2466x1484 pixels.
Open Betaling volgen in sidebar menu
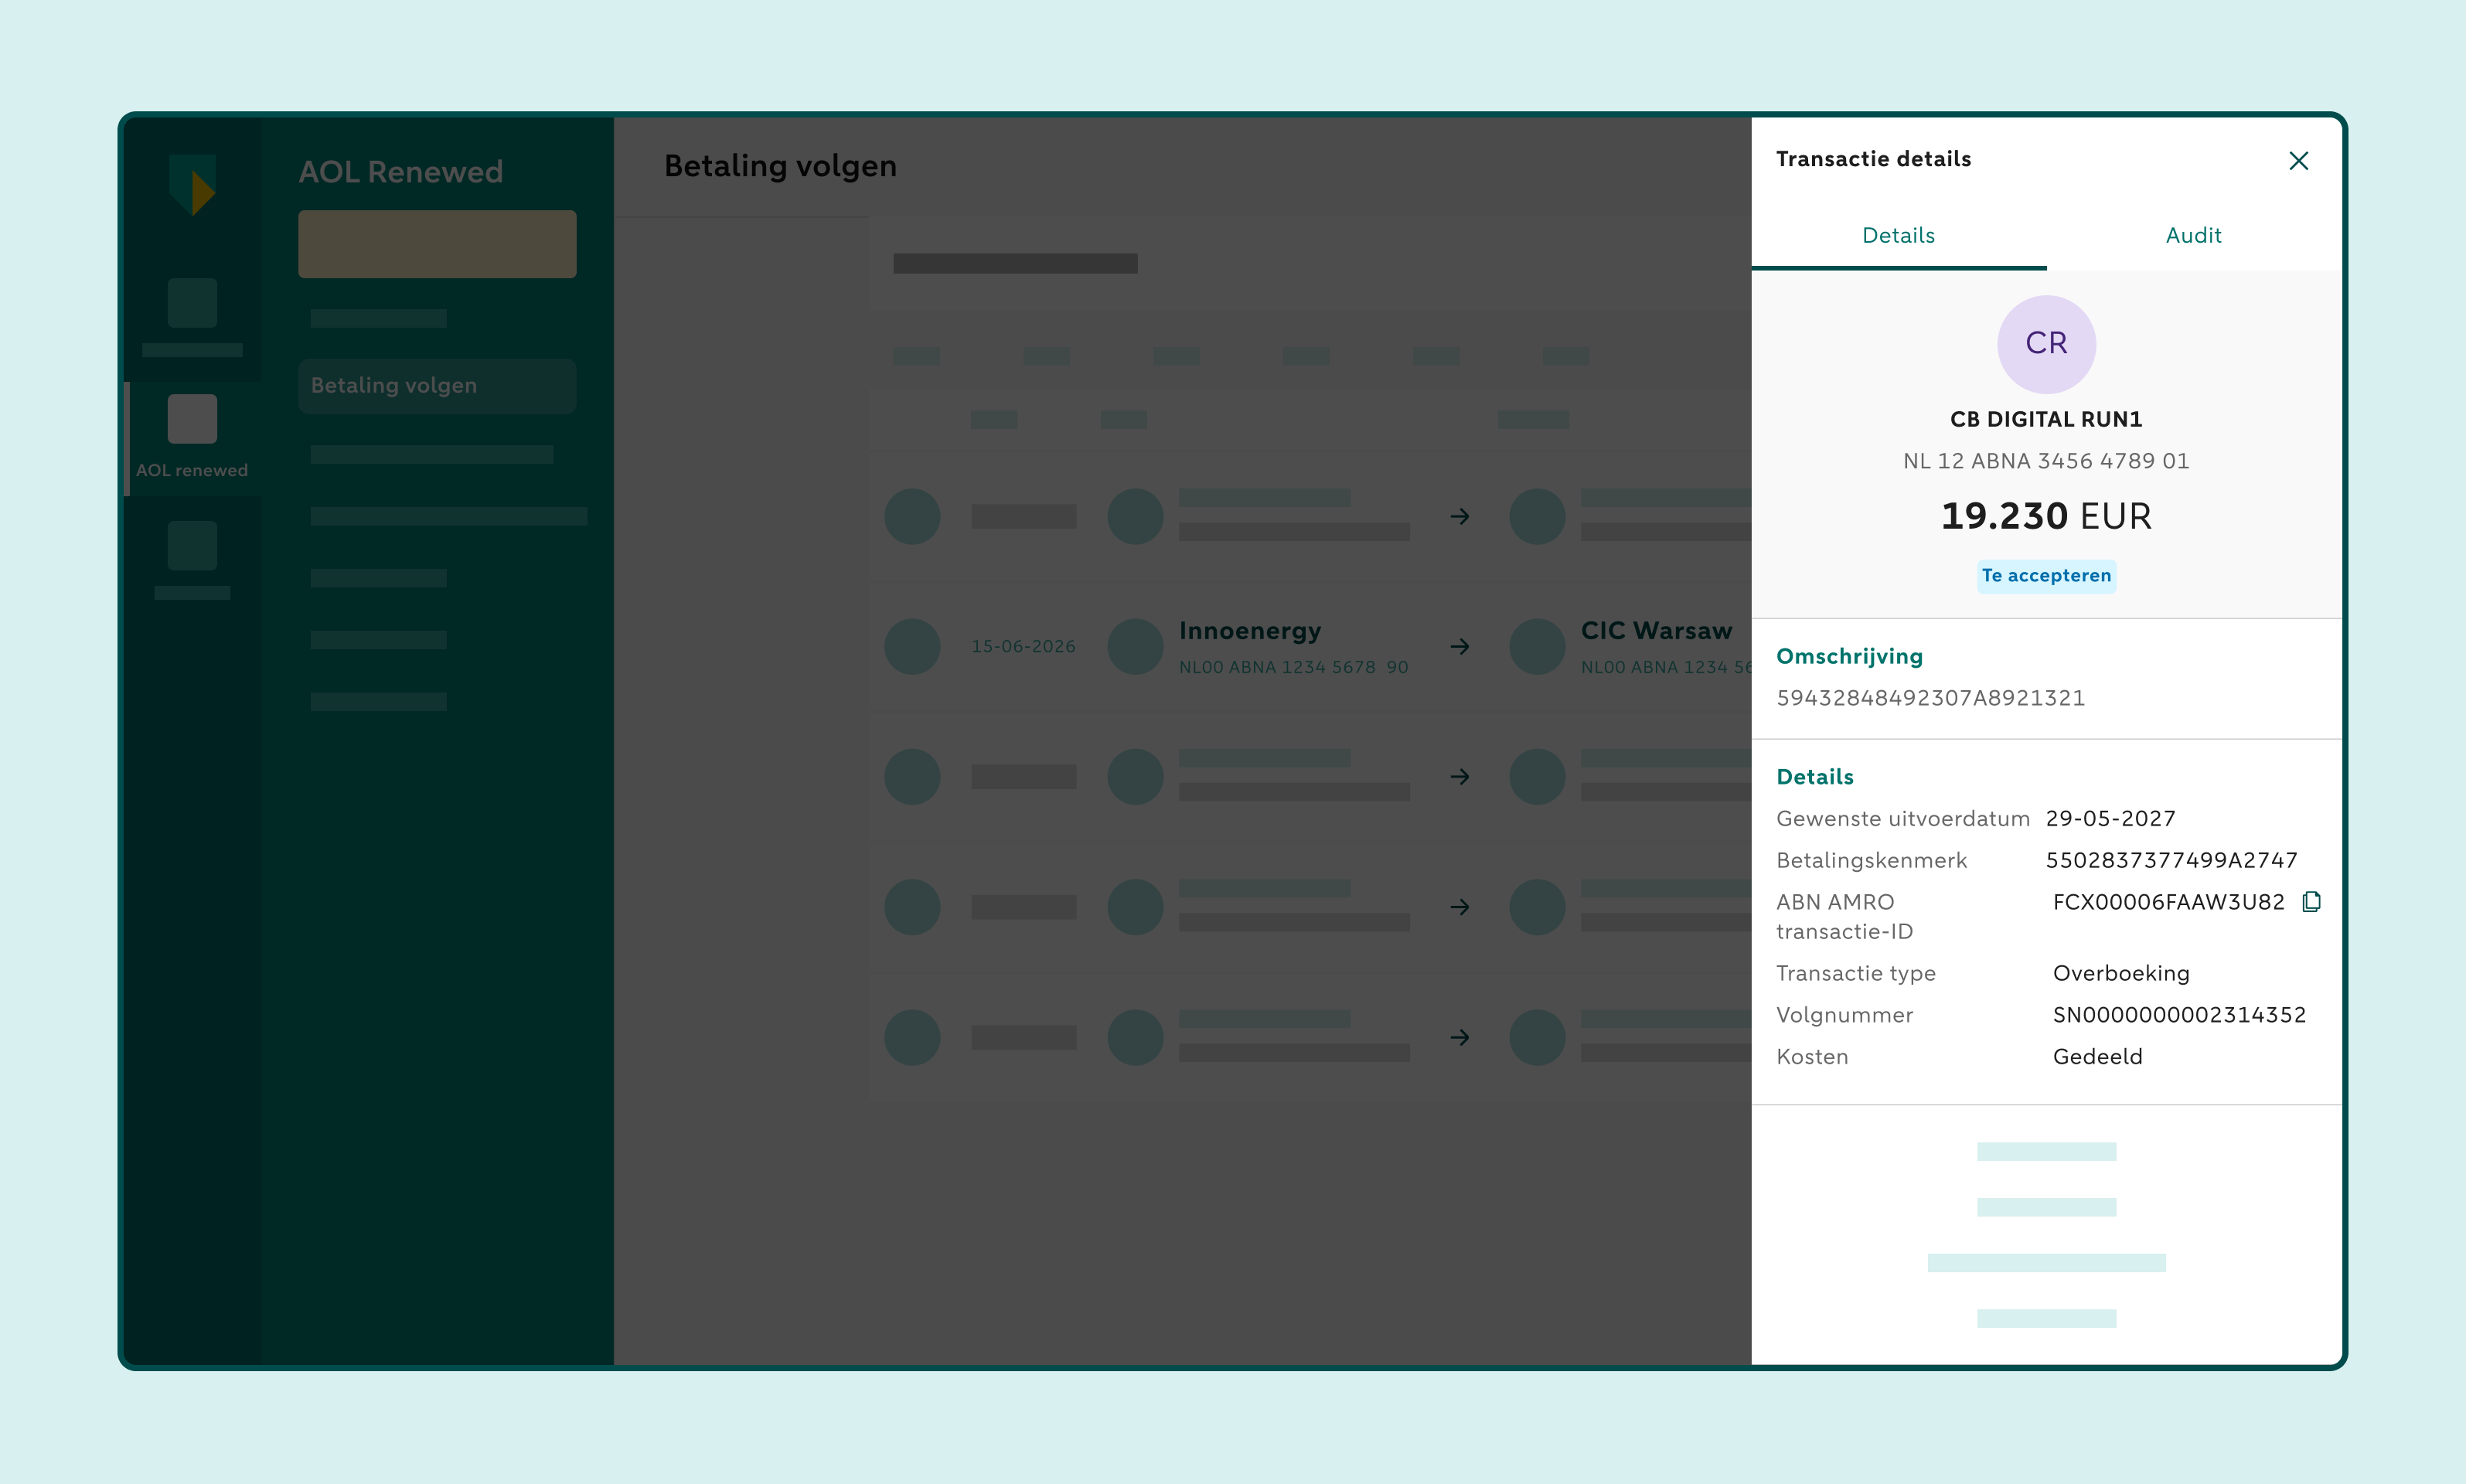click(437, 386)
